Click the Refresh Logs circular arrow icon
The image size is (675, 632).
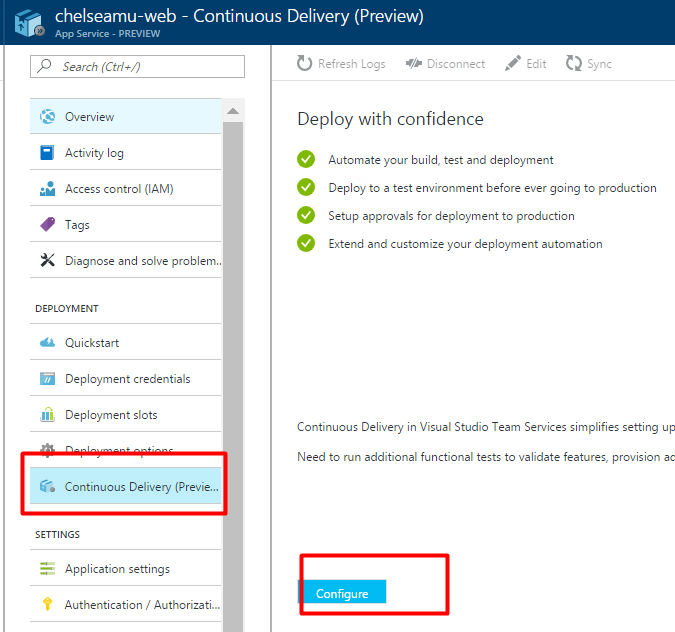pyautogui.click(x=304, y=63)
